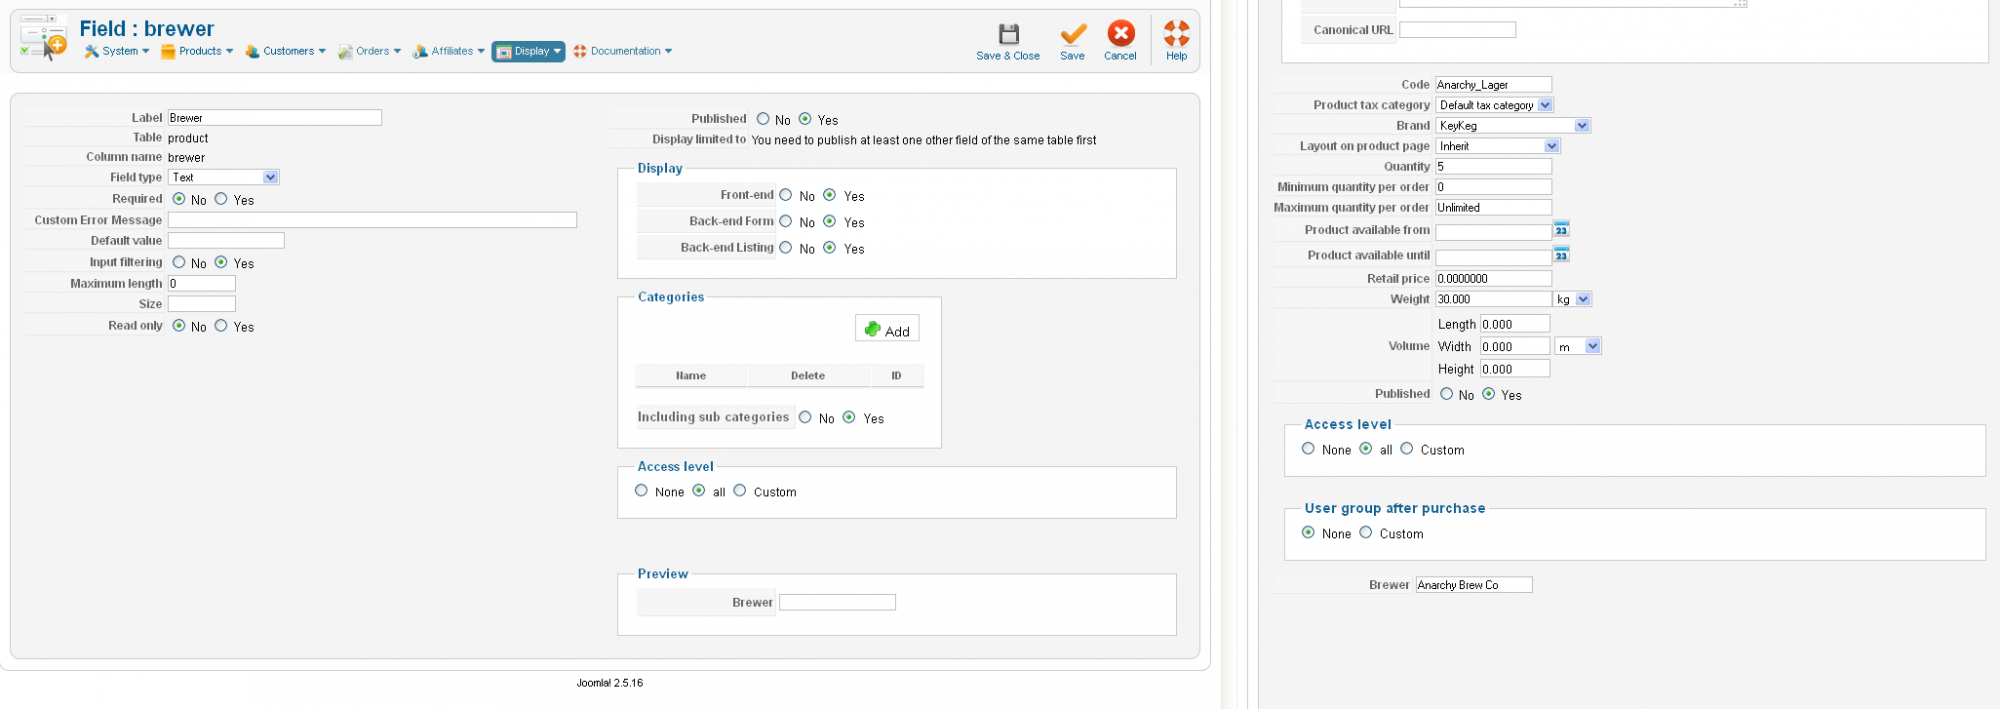Image resolution: width=2000 pixels, height=709 pixels.
Task: Set product Published to No
Action: point(1447,394)
